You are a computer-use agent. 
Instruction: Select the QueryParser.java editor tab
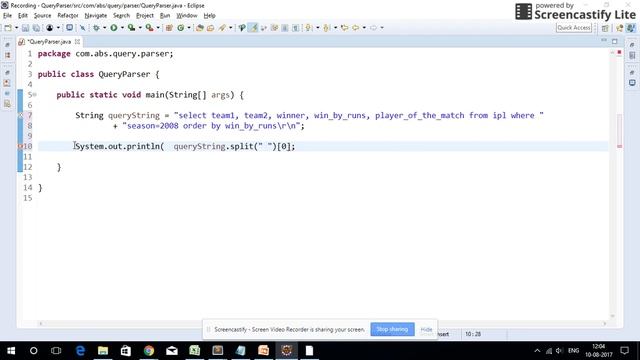tap(50, 42)
